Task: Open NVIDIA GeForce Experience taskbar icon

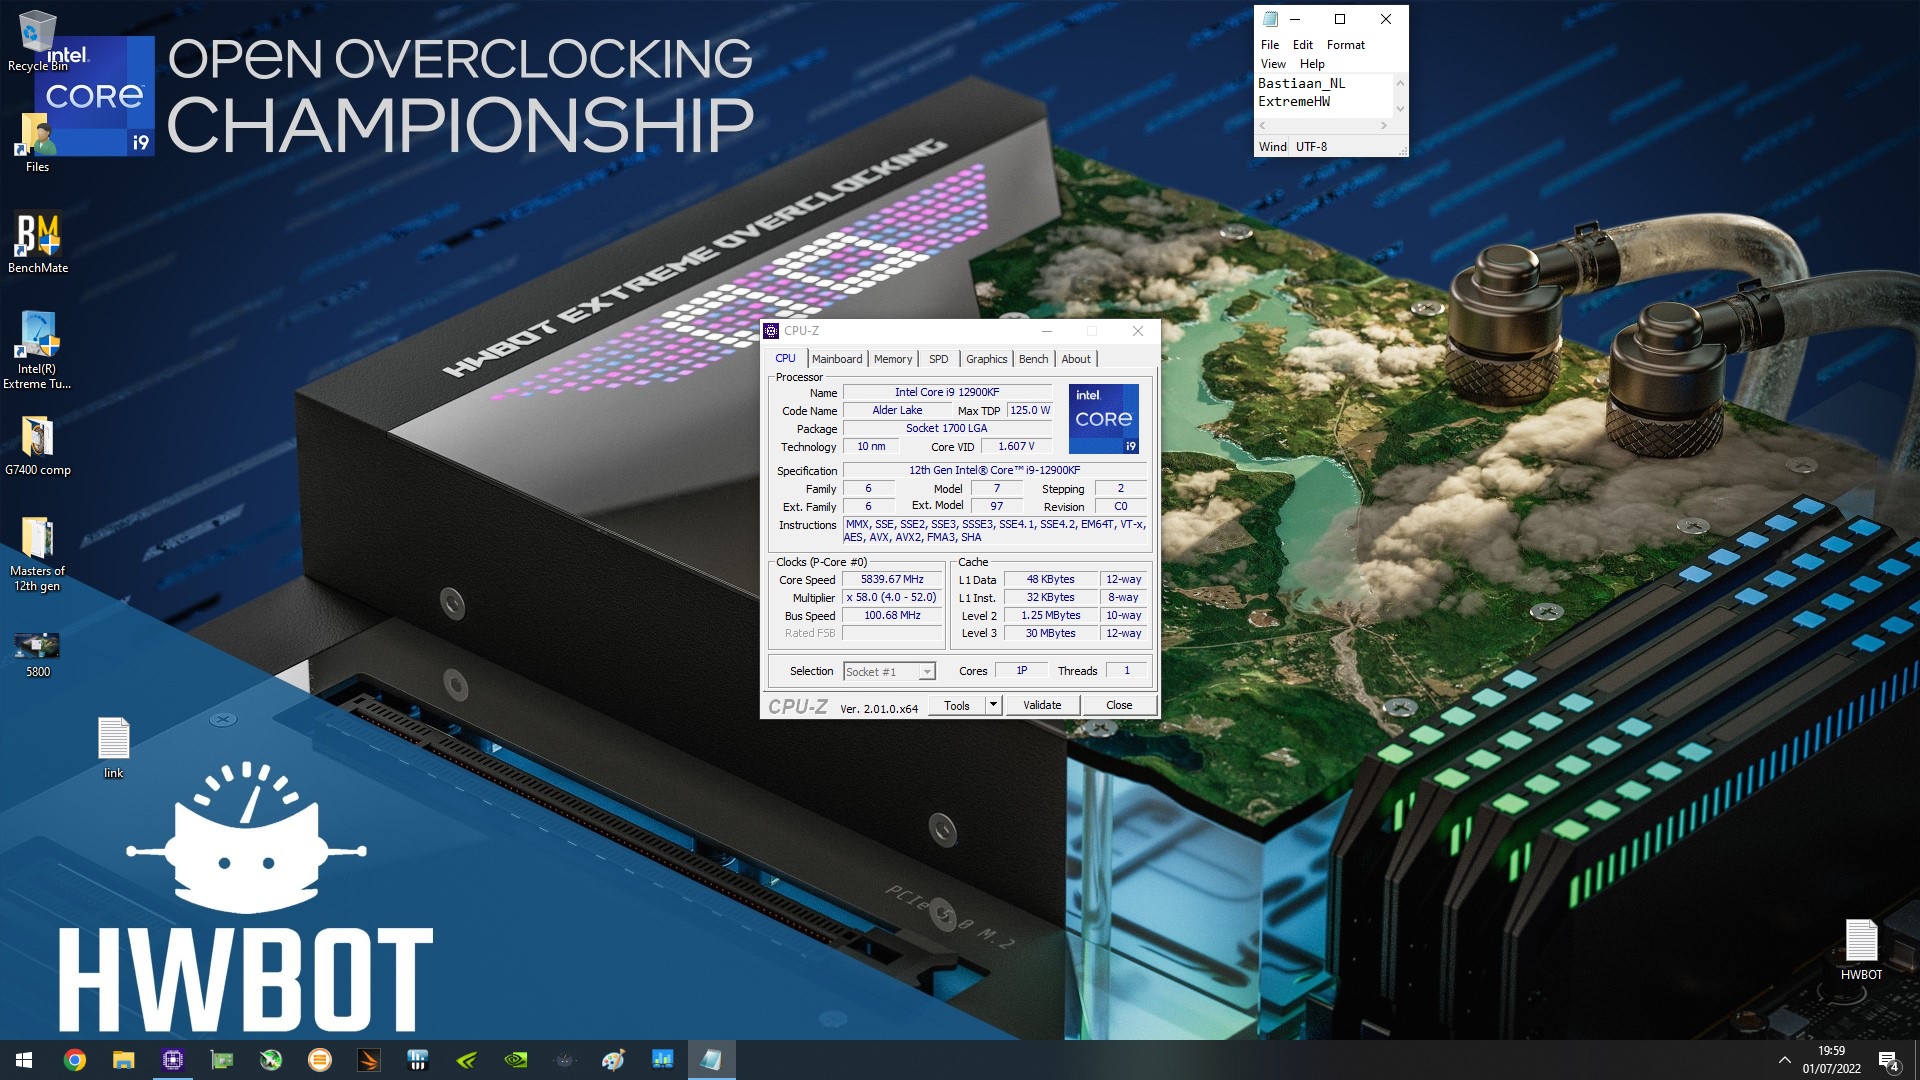Action: 466,1060
